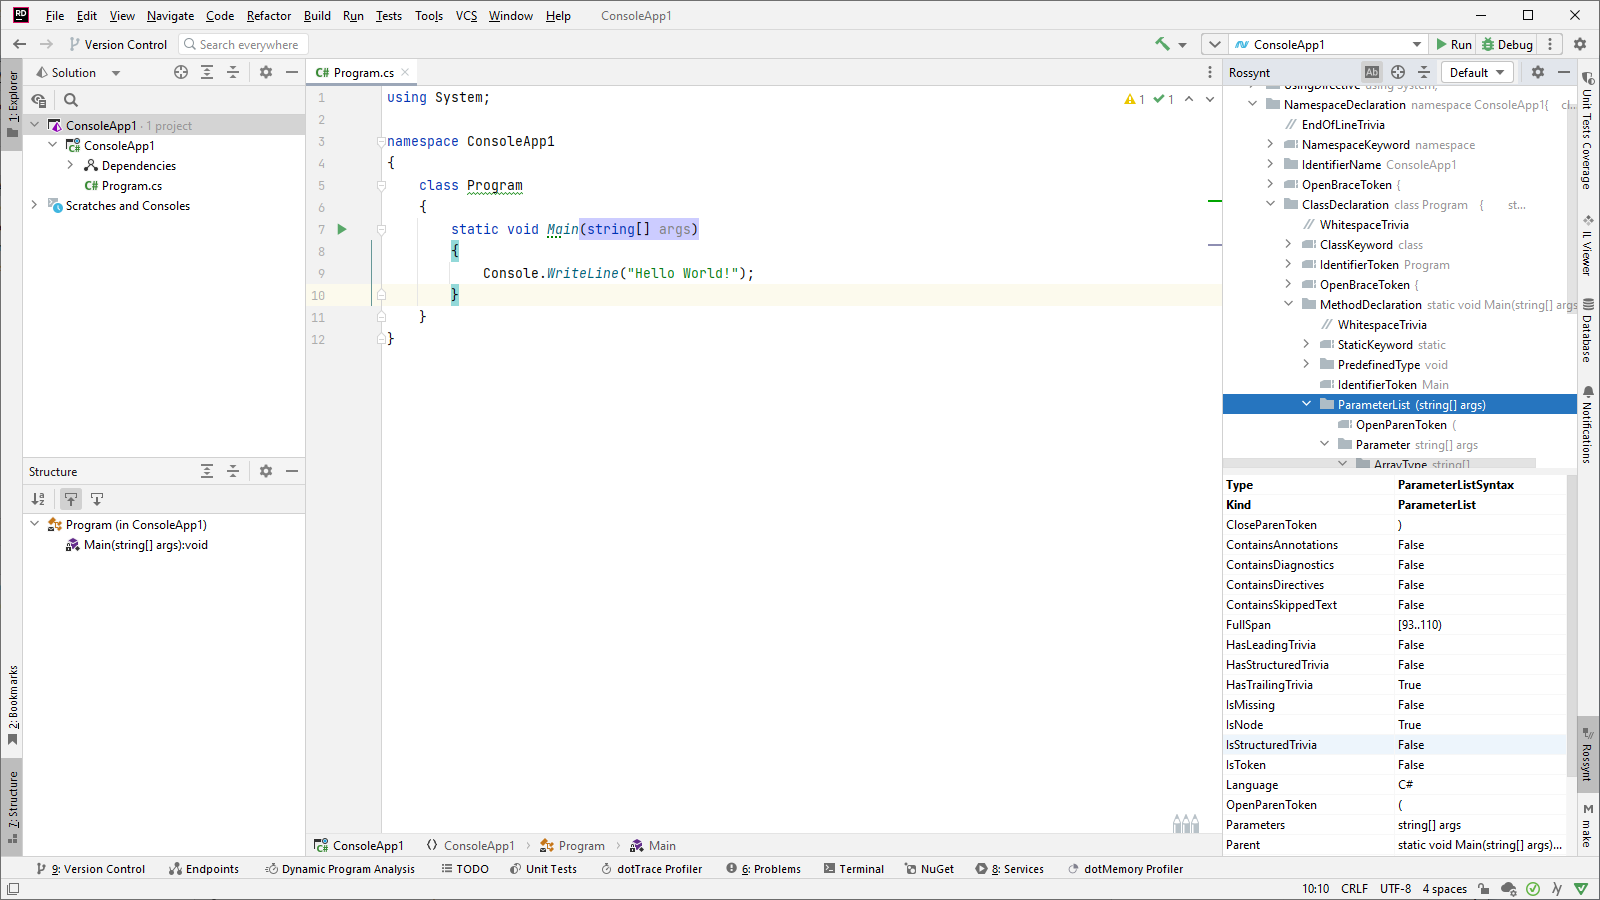Screen dimensions: 1600x900
Task: Click the CRLF line separator indicator
Action: (1355, 889)
